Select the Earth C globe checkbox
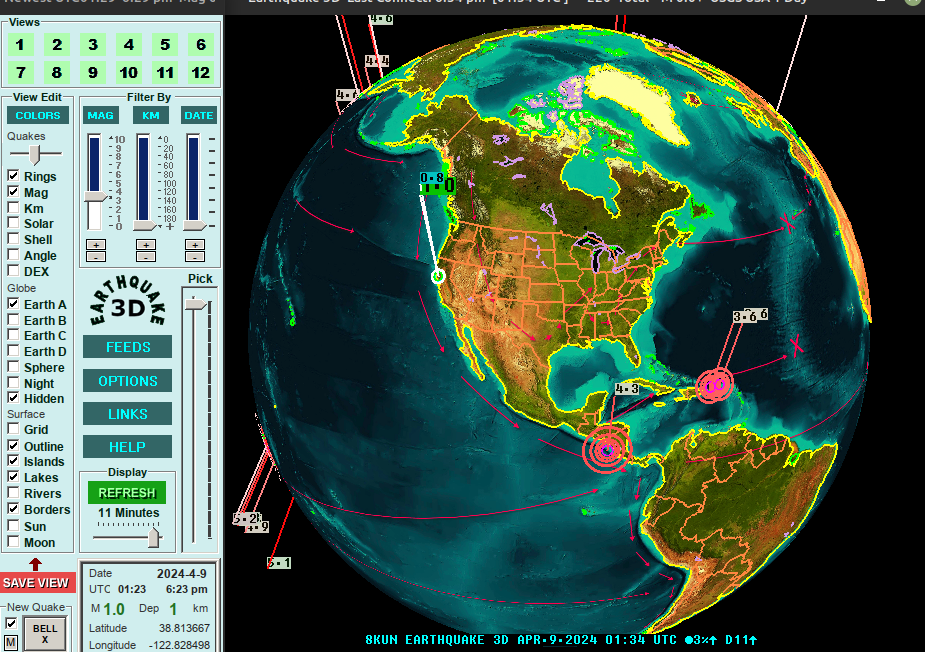The height and width of the screenshot is (652, 925). click(x=13, y=335)
